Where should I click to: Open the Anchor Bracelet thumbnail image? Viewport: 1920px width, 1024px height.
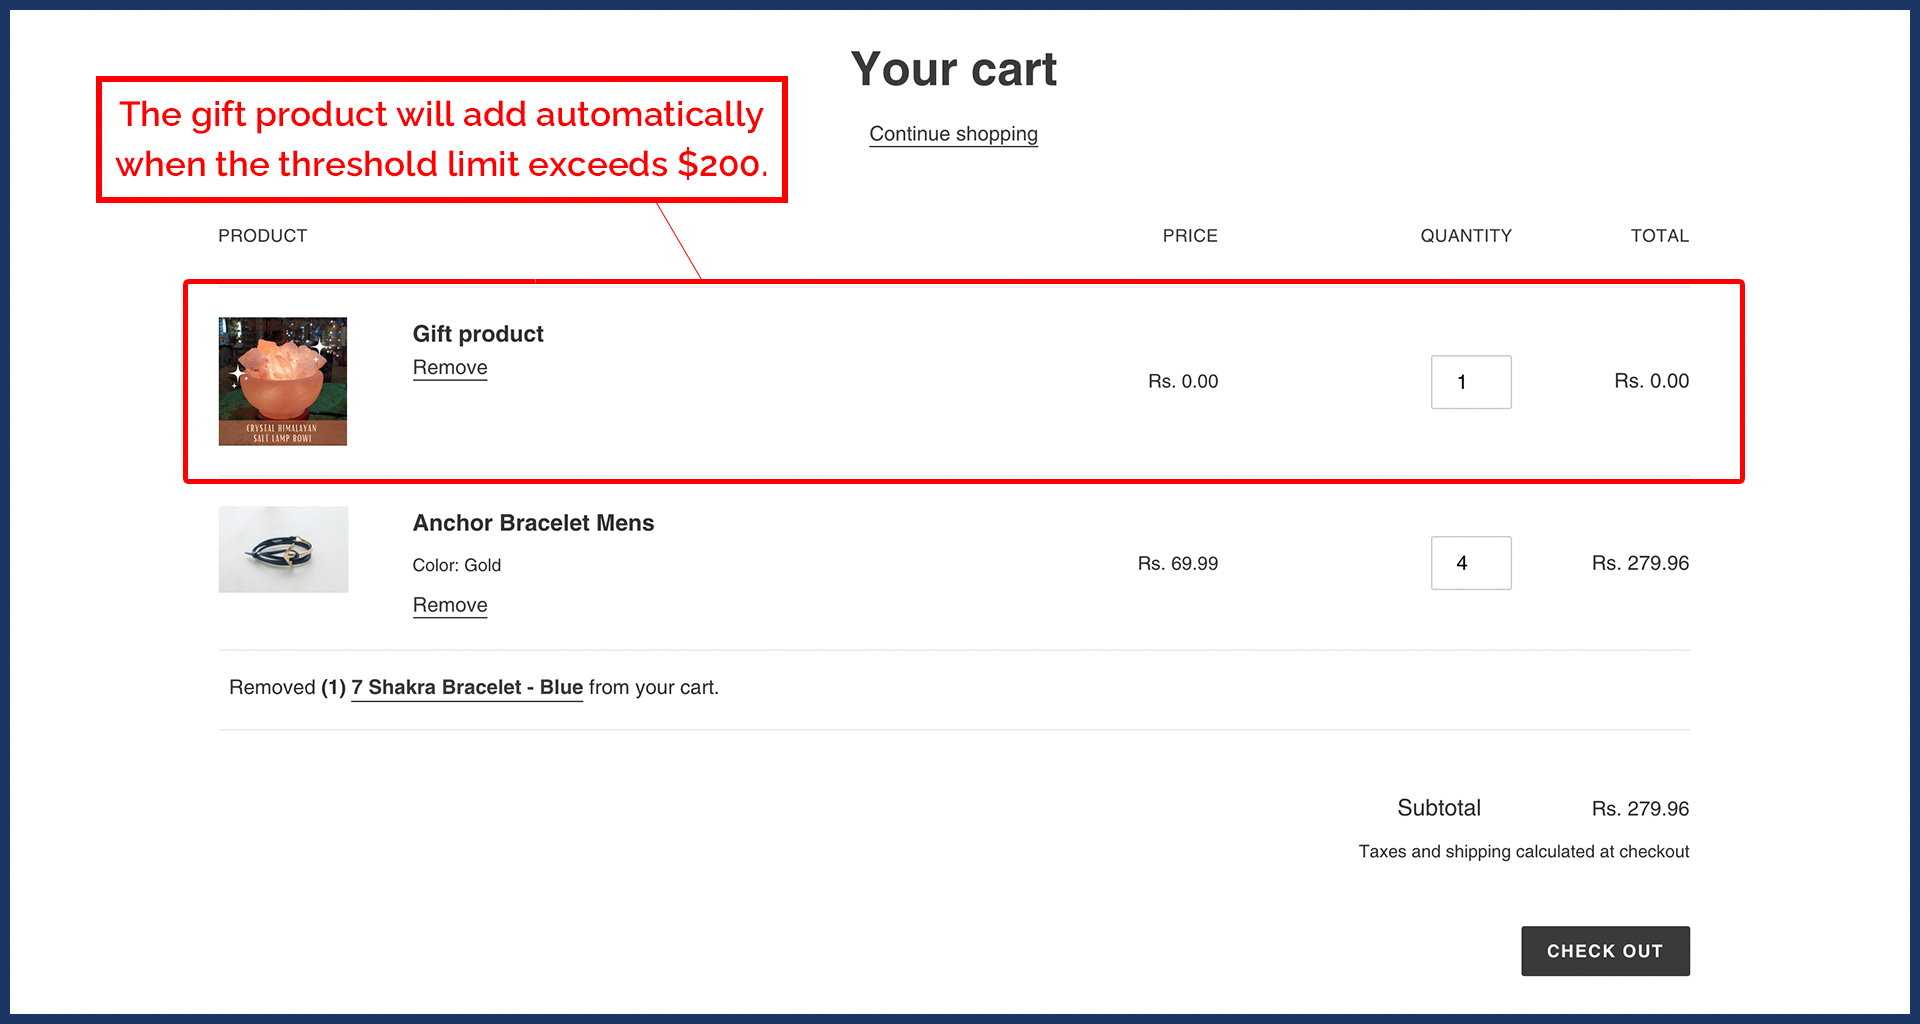[283, 549]
